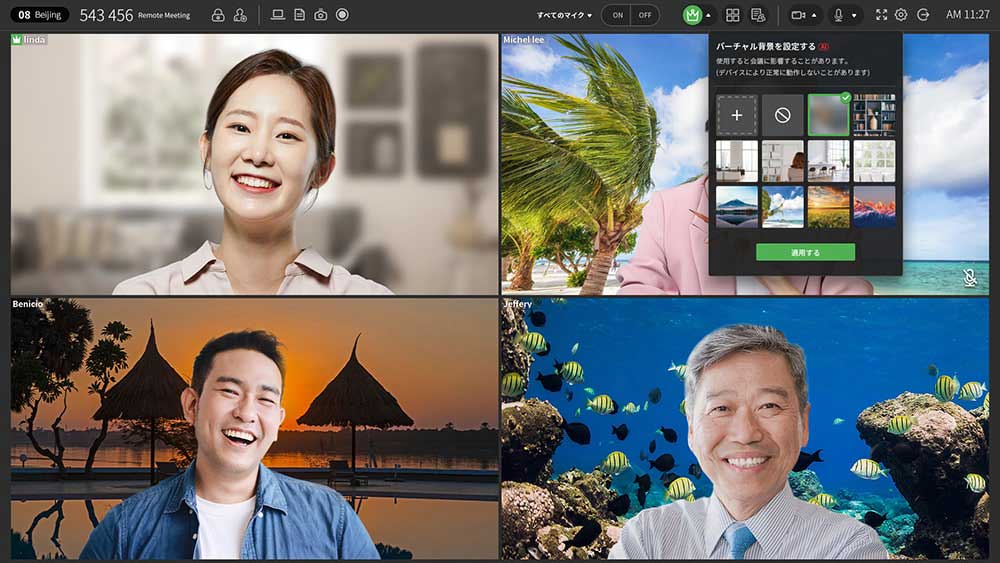The width and height of the screenshot is (1000, 563).
Task: Click the Remote Meeting label
Action: [164, 15]
